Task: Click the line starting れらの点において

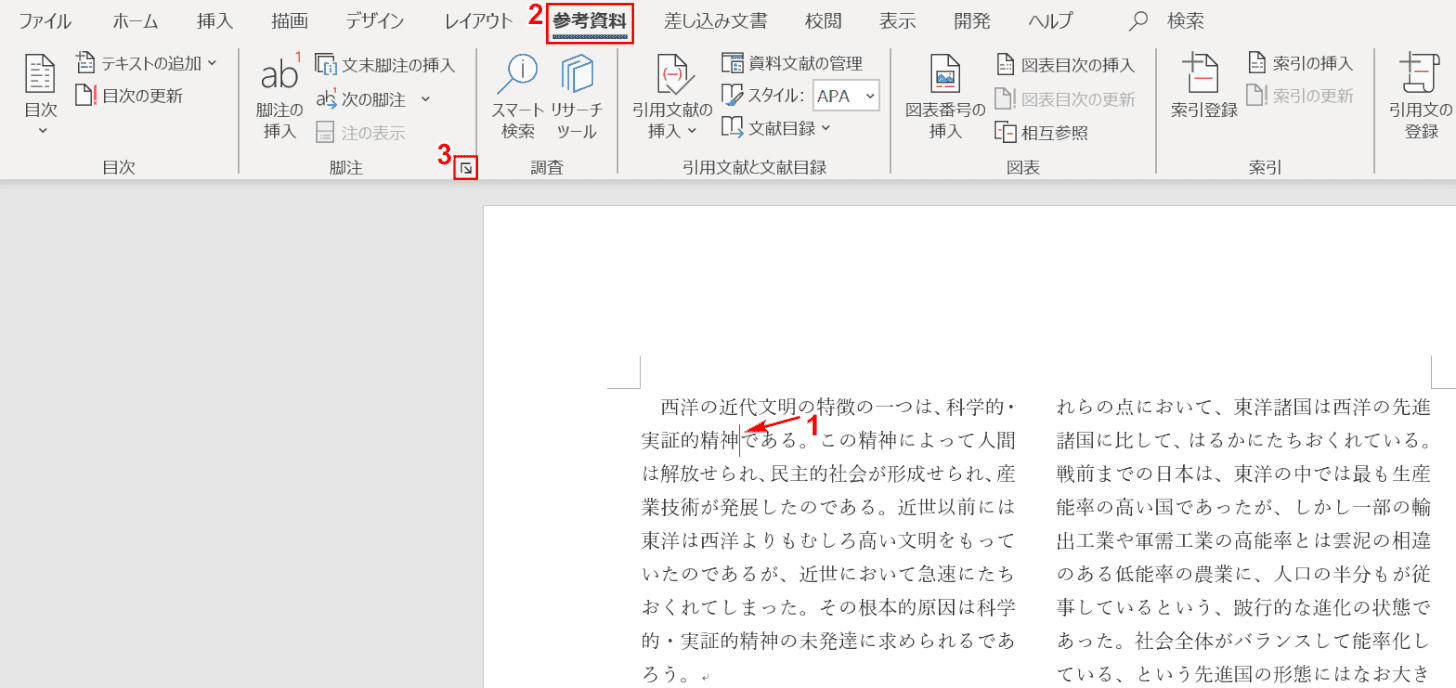Action: tap(1243, 407)
